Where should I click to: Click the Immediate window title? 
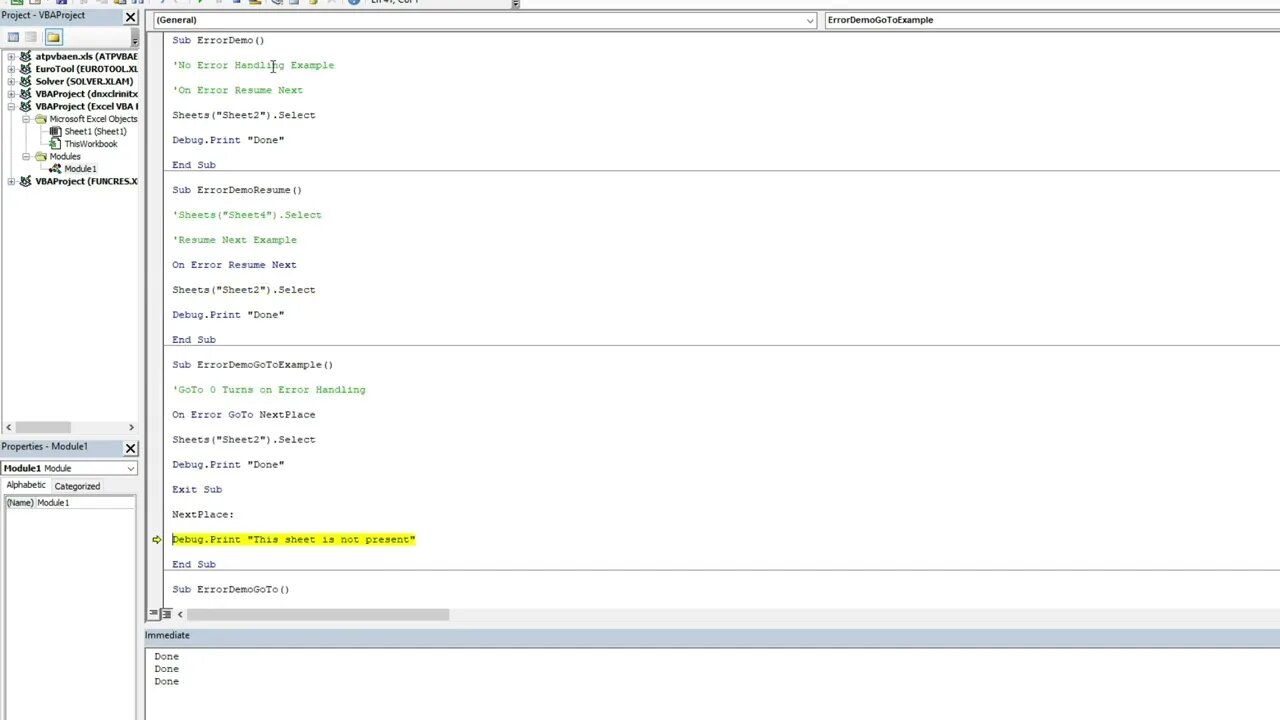click(x=167, y=636)
